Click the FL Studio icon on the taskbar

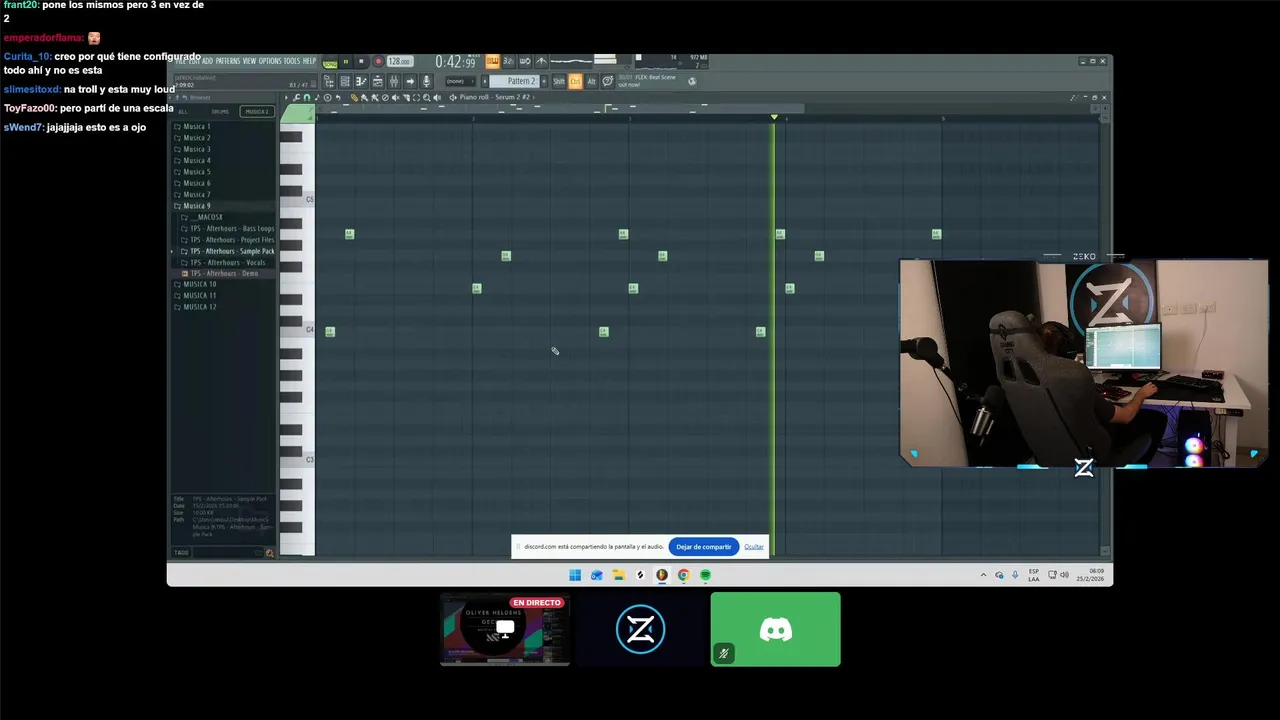coord(661,575)
